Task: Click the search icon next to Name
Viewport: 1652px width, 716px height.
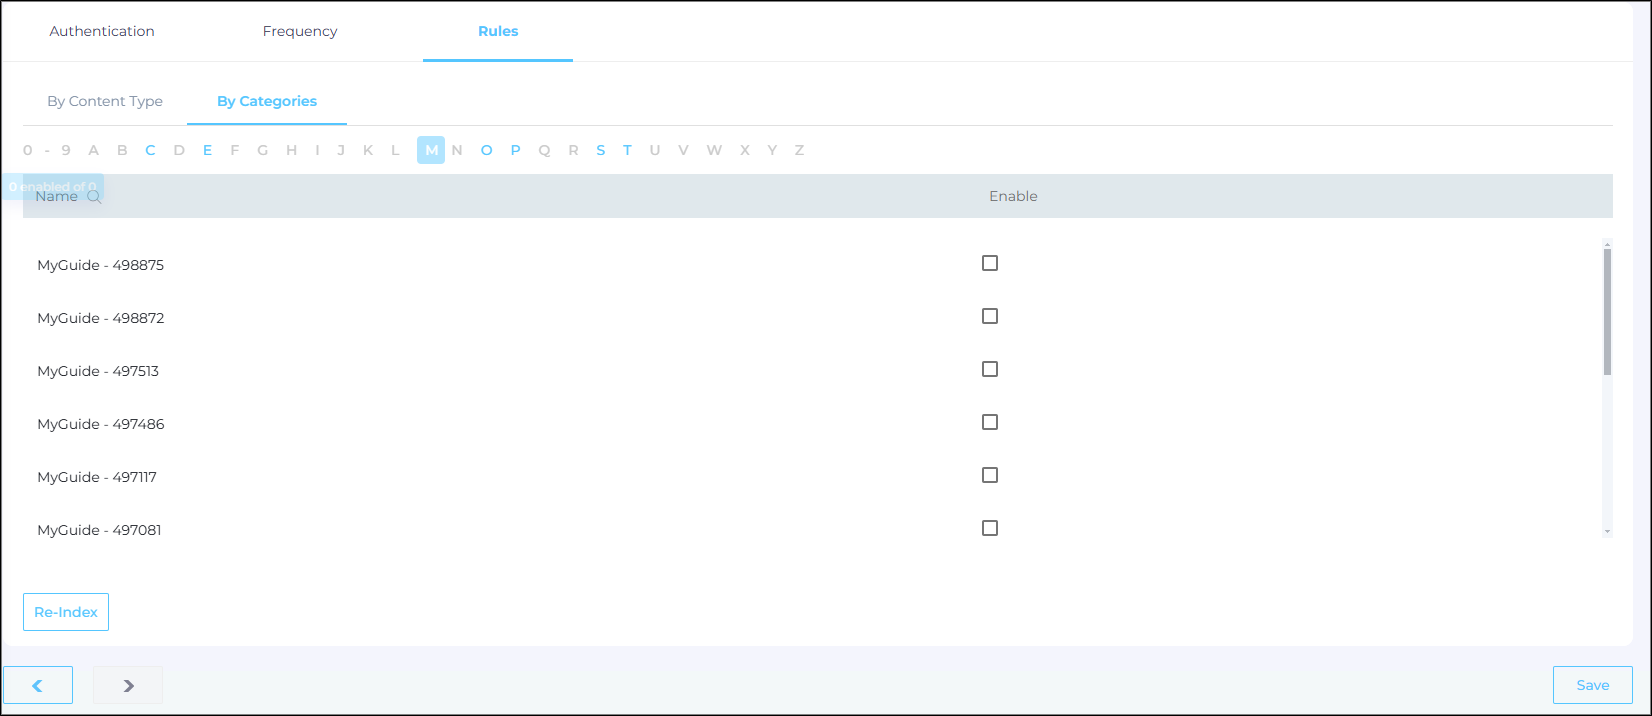Action: (94, 197)
